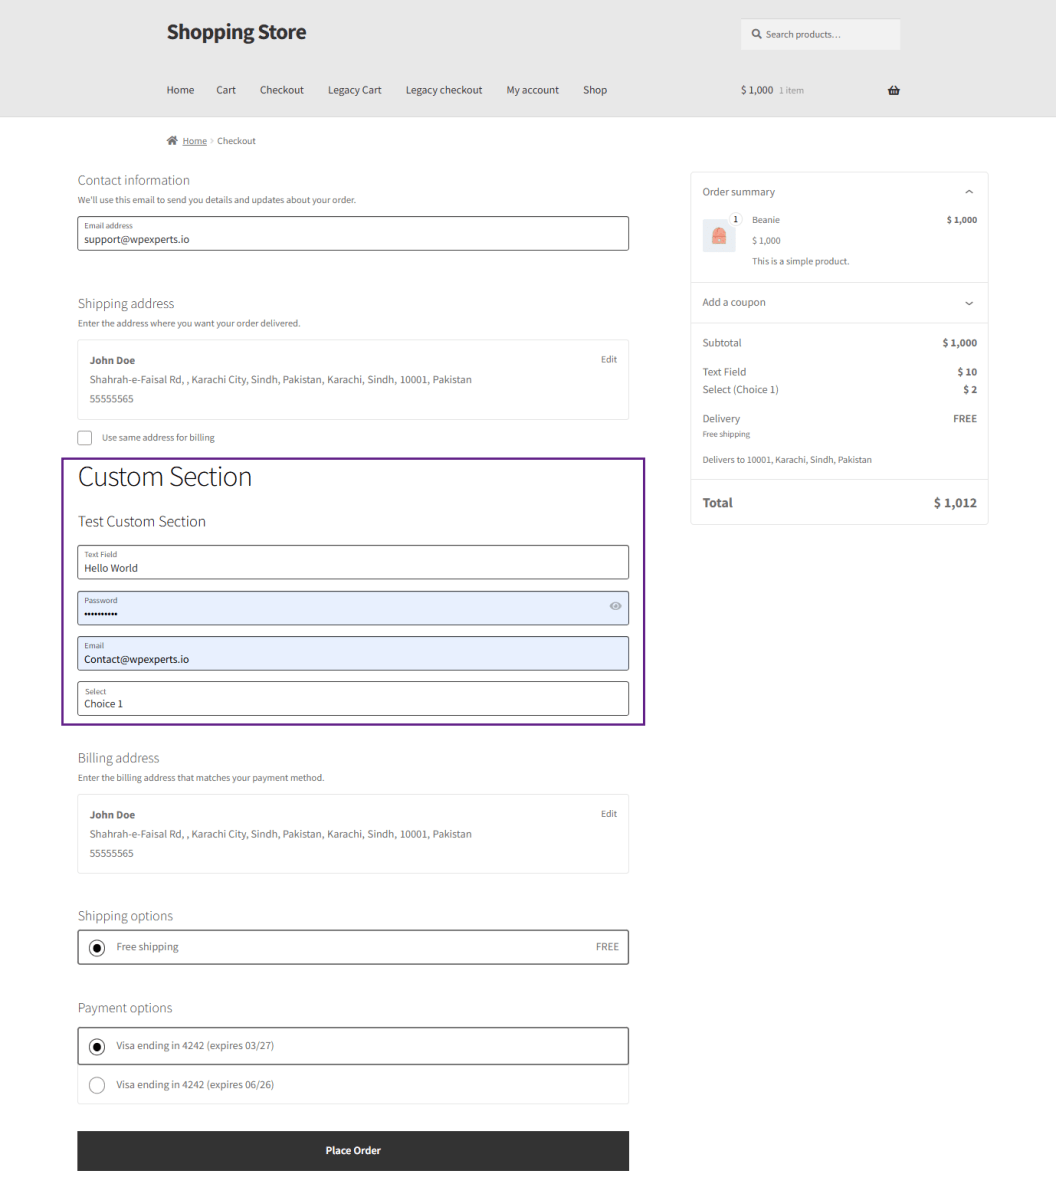Select Visa ending 4242 expiring 06/26

(x=97, y=1085)
